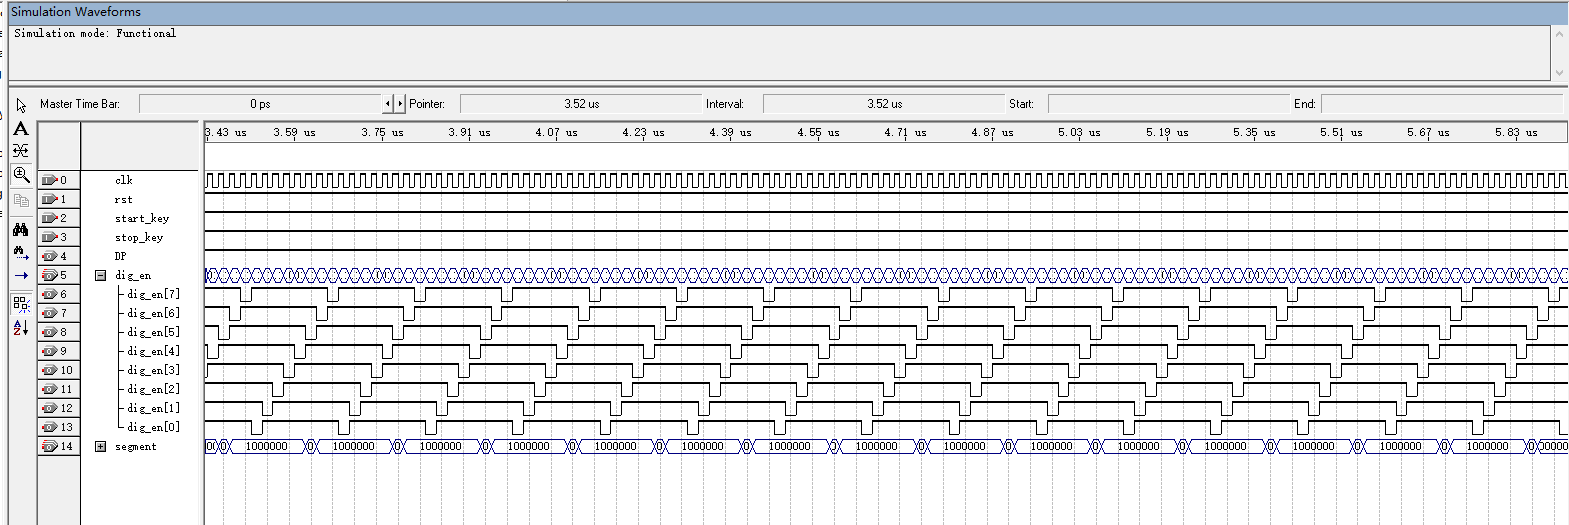The height and width of the screenshot is (525, 1569).
Task: Select row 1 rst input pin icon
Action: (x=50, y=200)
